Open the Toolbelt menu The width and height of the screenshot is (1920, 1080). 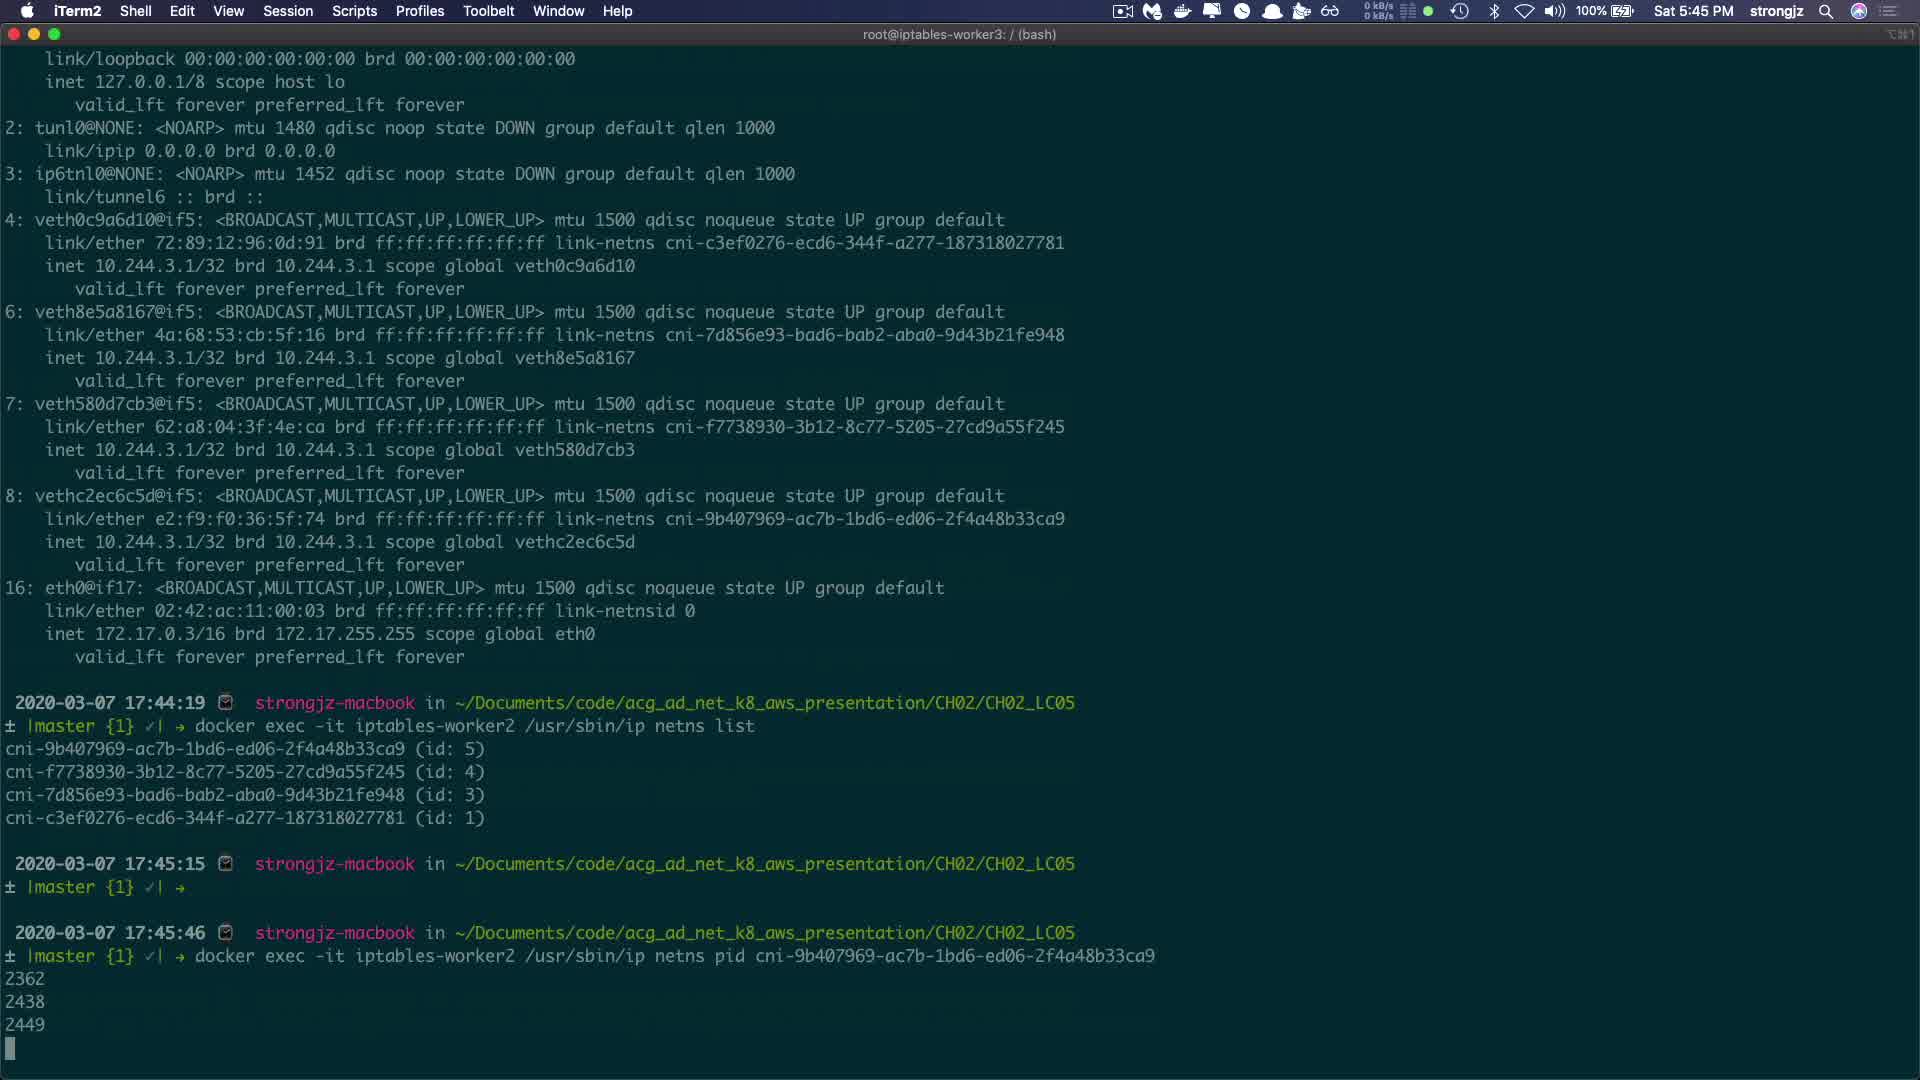click(488, 11)
